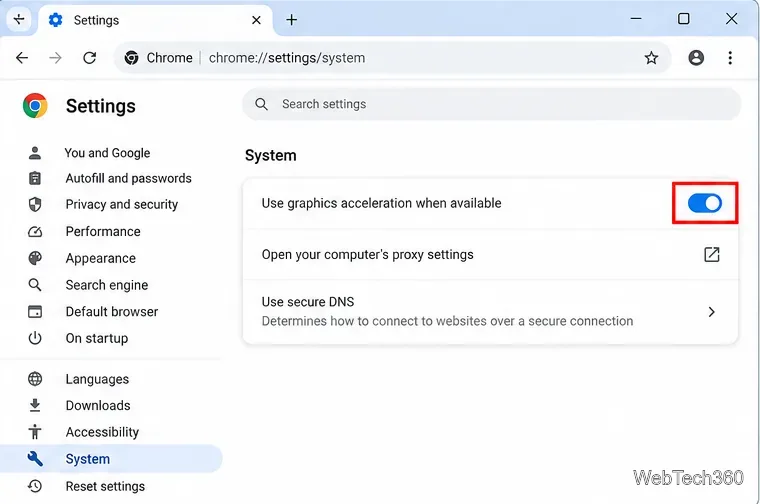Image resolution: width=760 pixels, height=504 pixels.
Task: Click the wrench icon beside System
Action: (35, 458)
